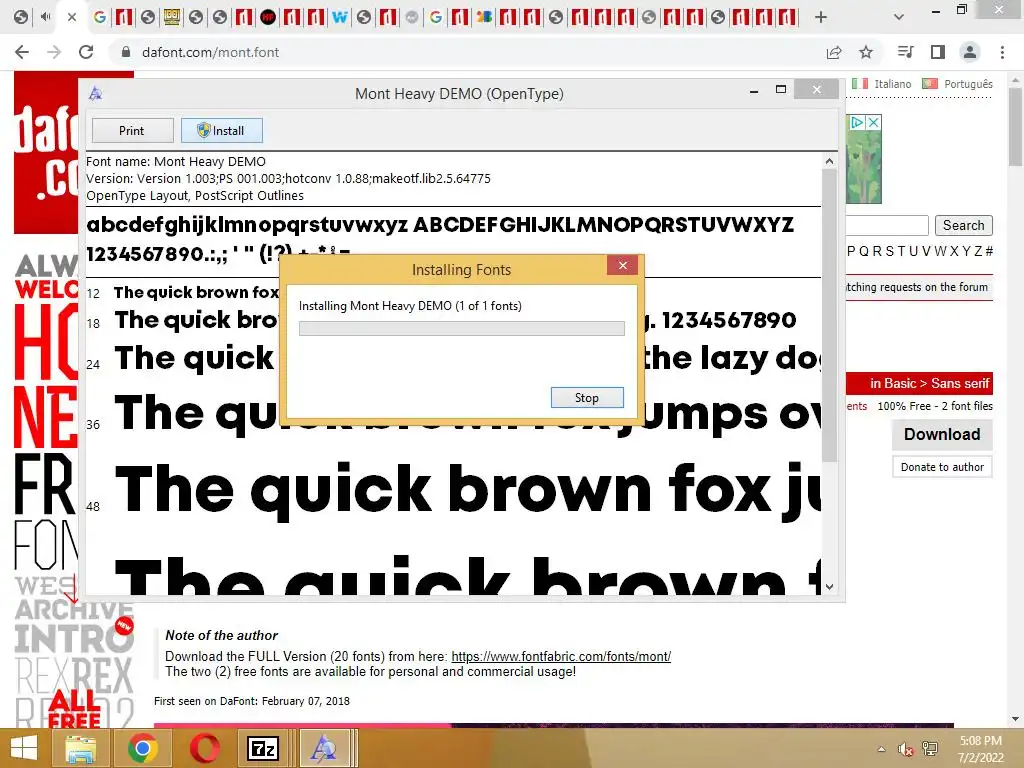1024x768 pixels.
Task: Browse fonts starting with letter W
Action: 939,251
